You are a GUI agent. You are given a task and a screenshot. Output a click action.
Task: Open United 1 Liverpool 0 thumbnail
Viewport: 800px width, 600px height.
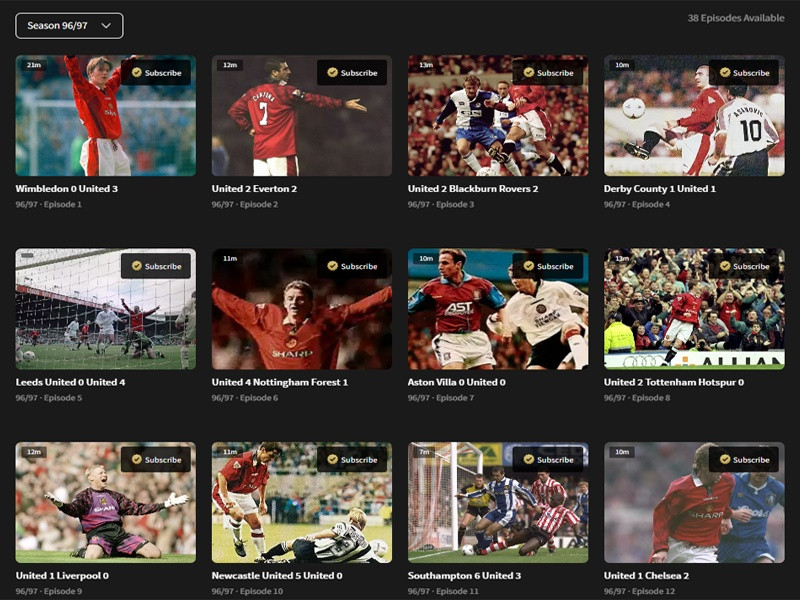click(x=106, y=503)
